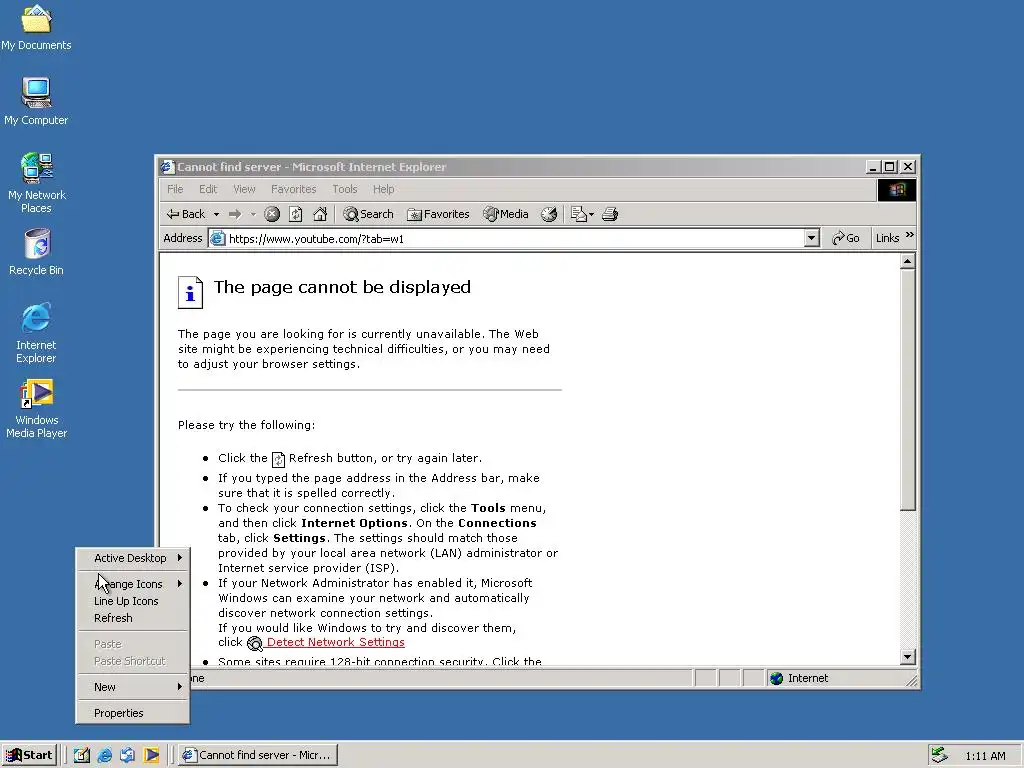Click the scrollbar down arrow
This screenshot has width=1024, height=768.
tap(907, 657)
